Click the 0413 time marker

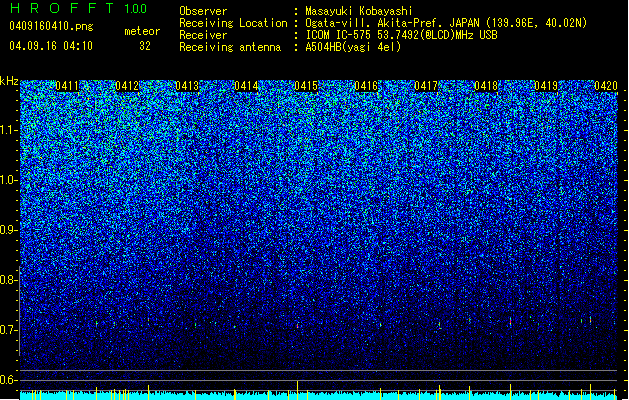tap(187, 86)
